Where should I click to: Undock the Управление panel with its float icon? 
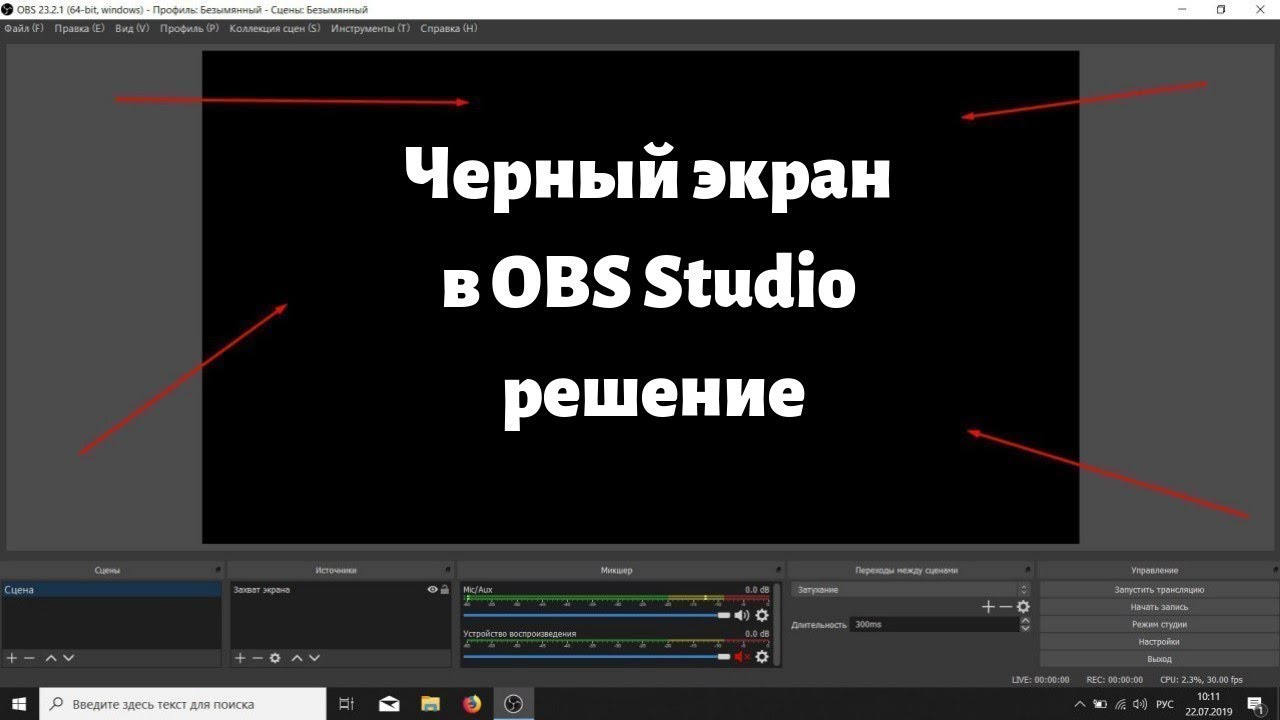1274,570
